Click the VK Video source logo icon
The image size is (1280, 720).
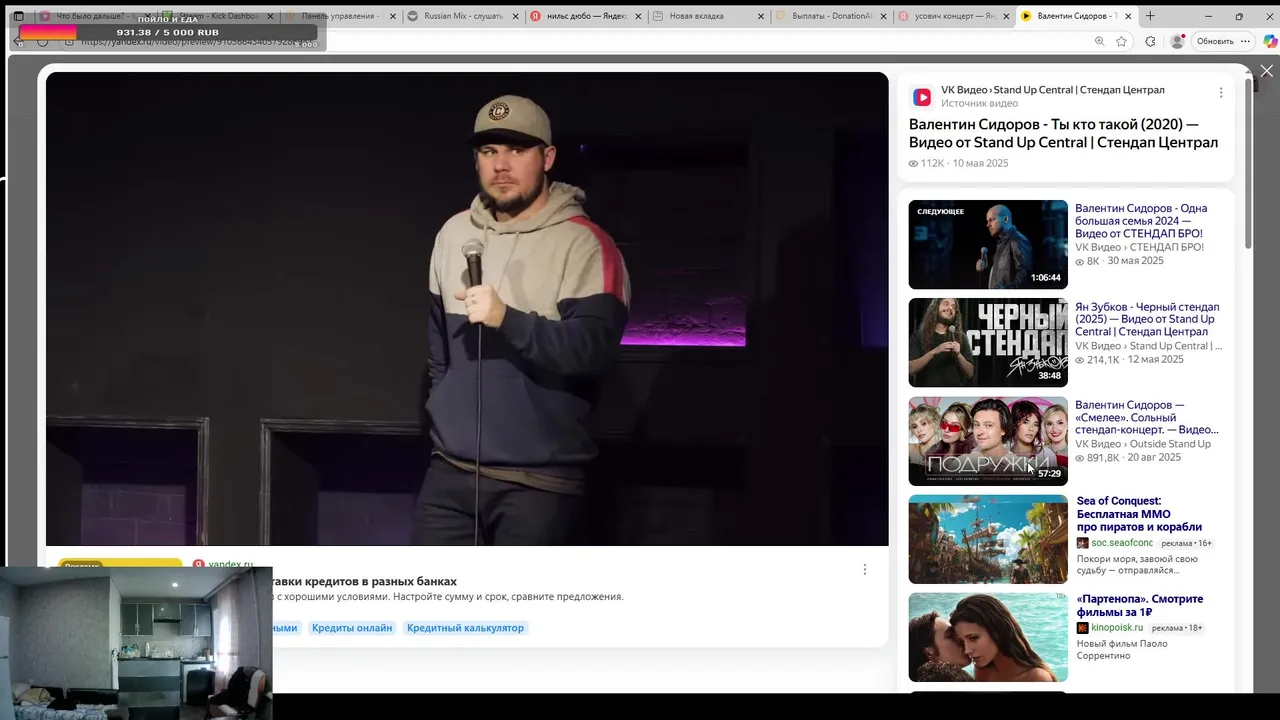(922, 97)
